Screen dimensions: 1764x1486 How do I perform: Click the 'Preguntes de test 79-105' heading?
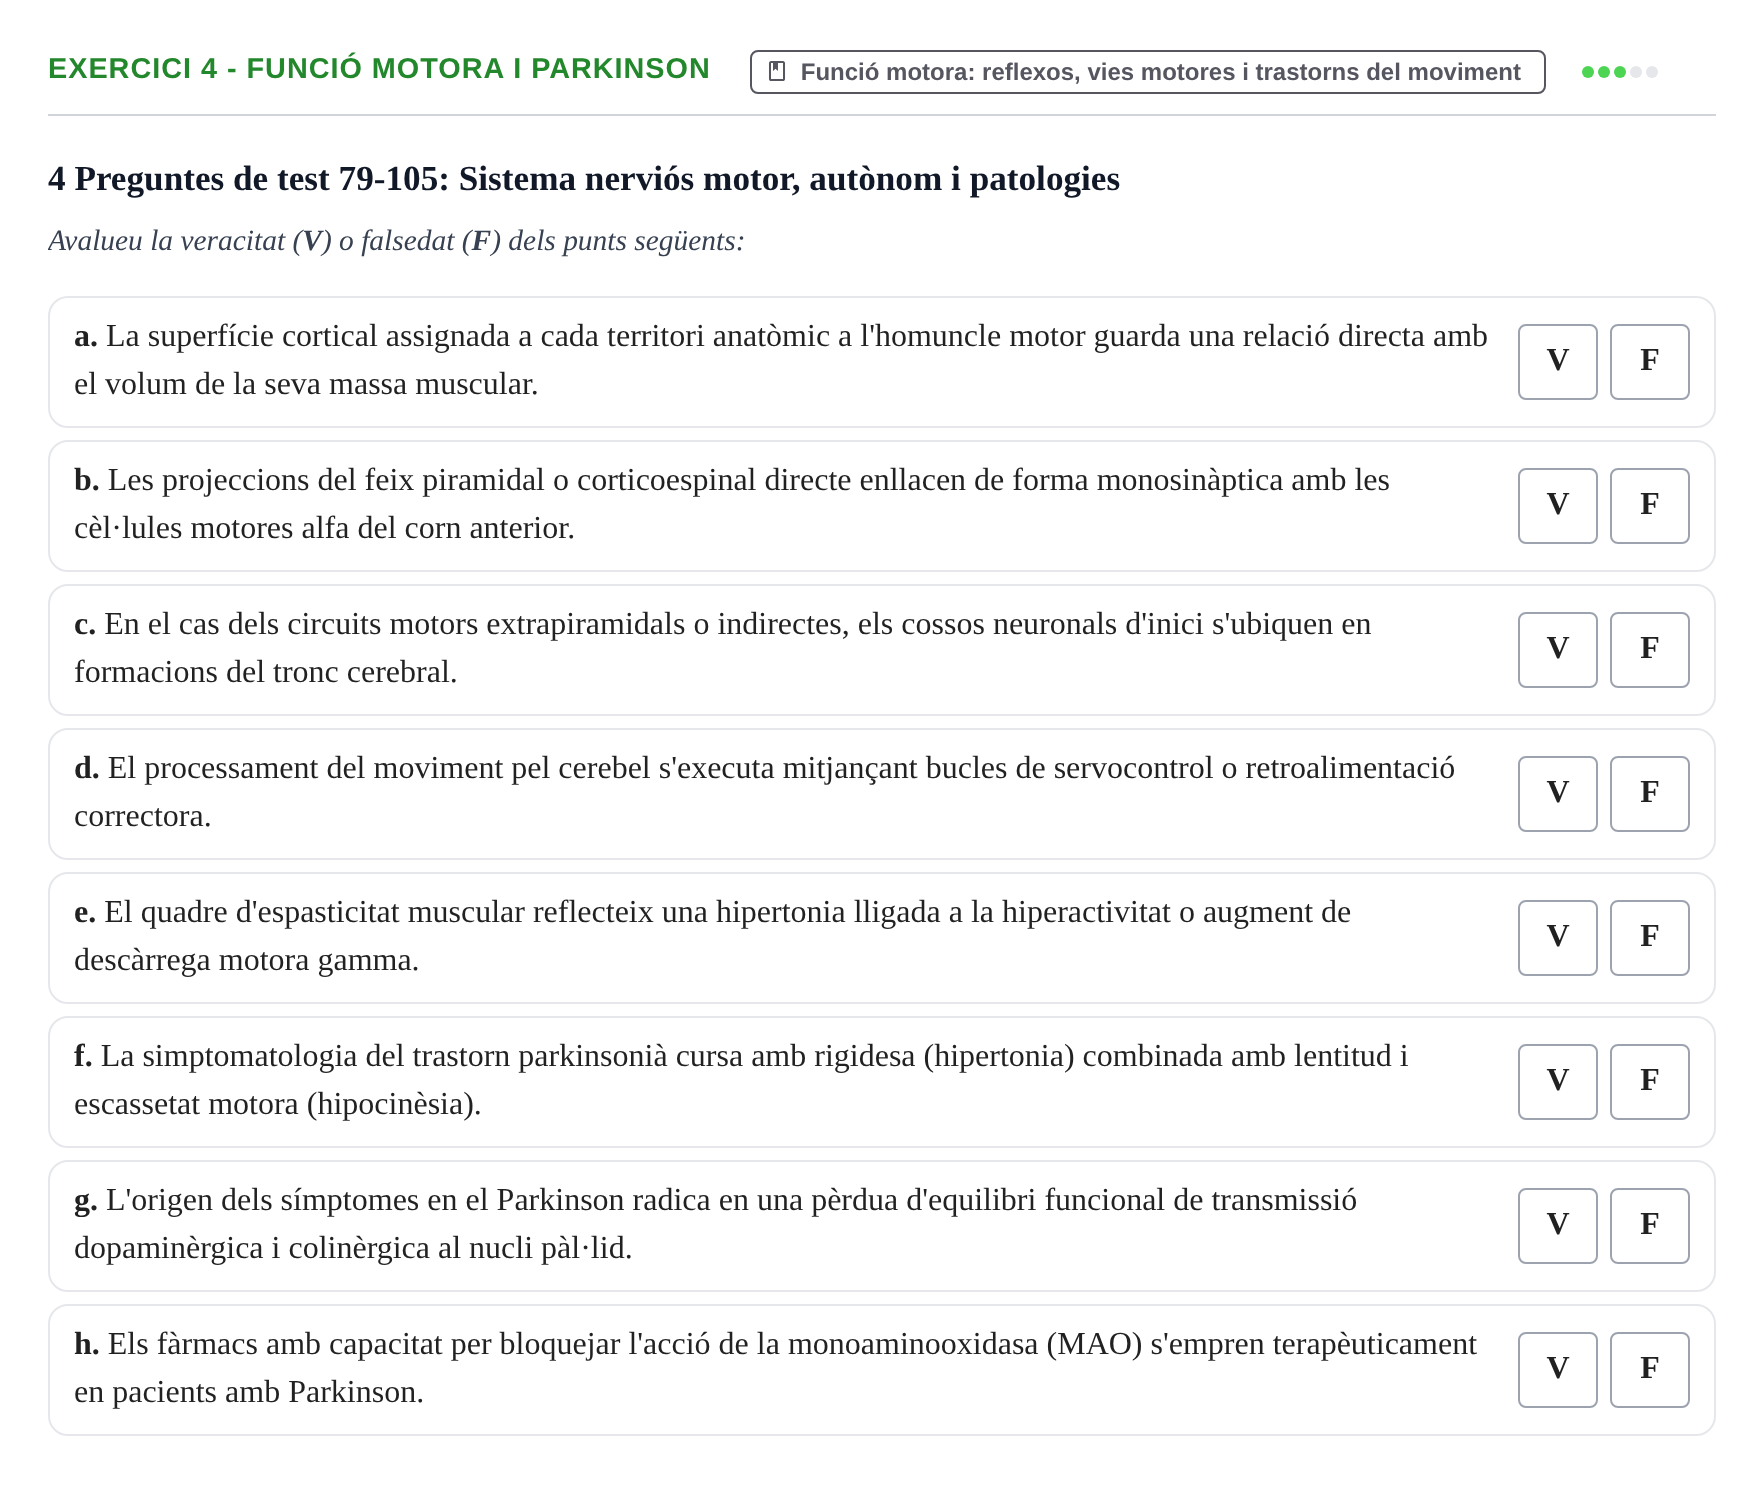(x=584, y=179)
